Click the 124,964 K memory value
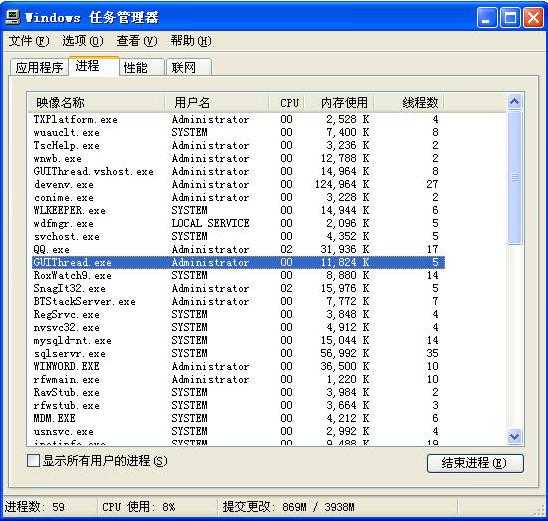Viewport: 548px width, 521px height. pos(342,184)
